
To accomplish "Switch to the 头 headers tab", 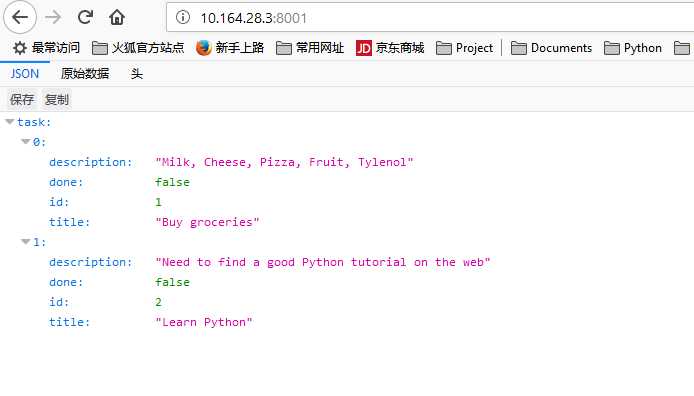I will [136, 73].
